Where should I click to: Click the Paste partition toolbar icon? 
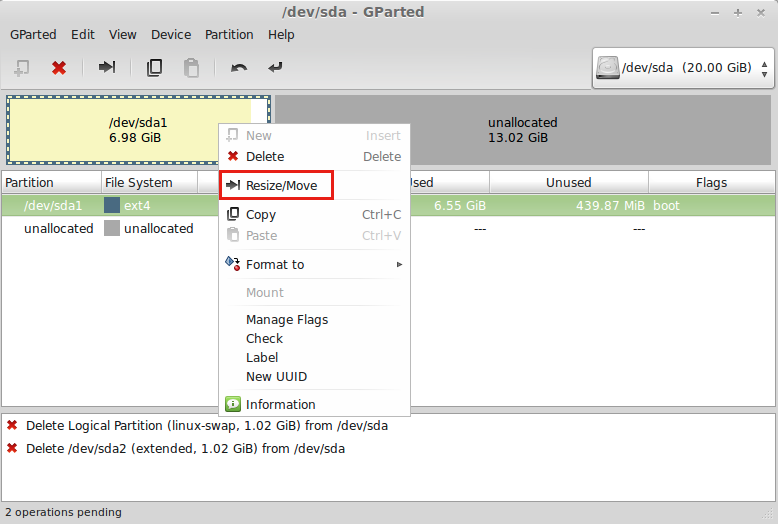pos(190,68)
